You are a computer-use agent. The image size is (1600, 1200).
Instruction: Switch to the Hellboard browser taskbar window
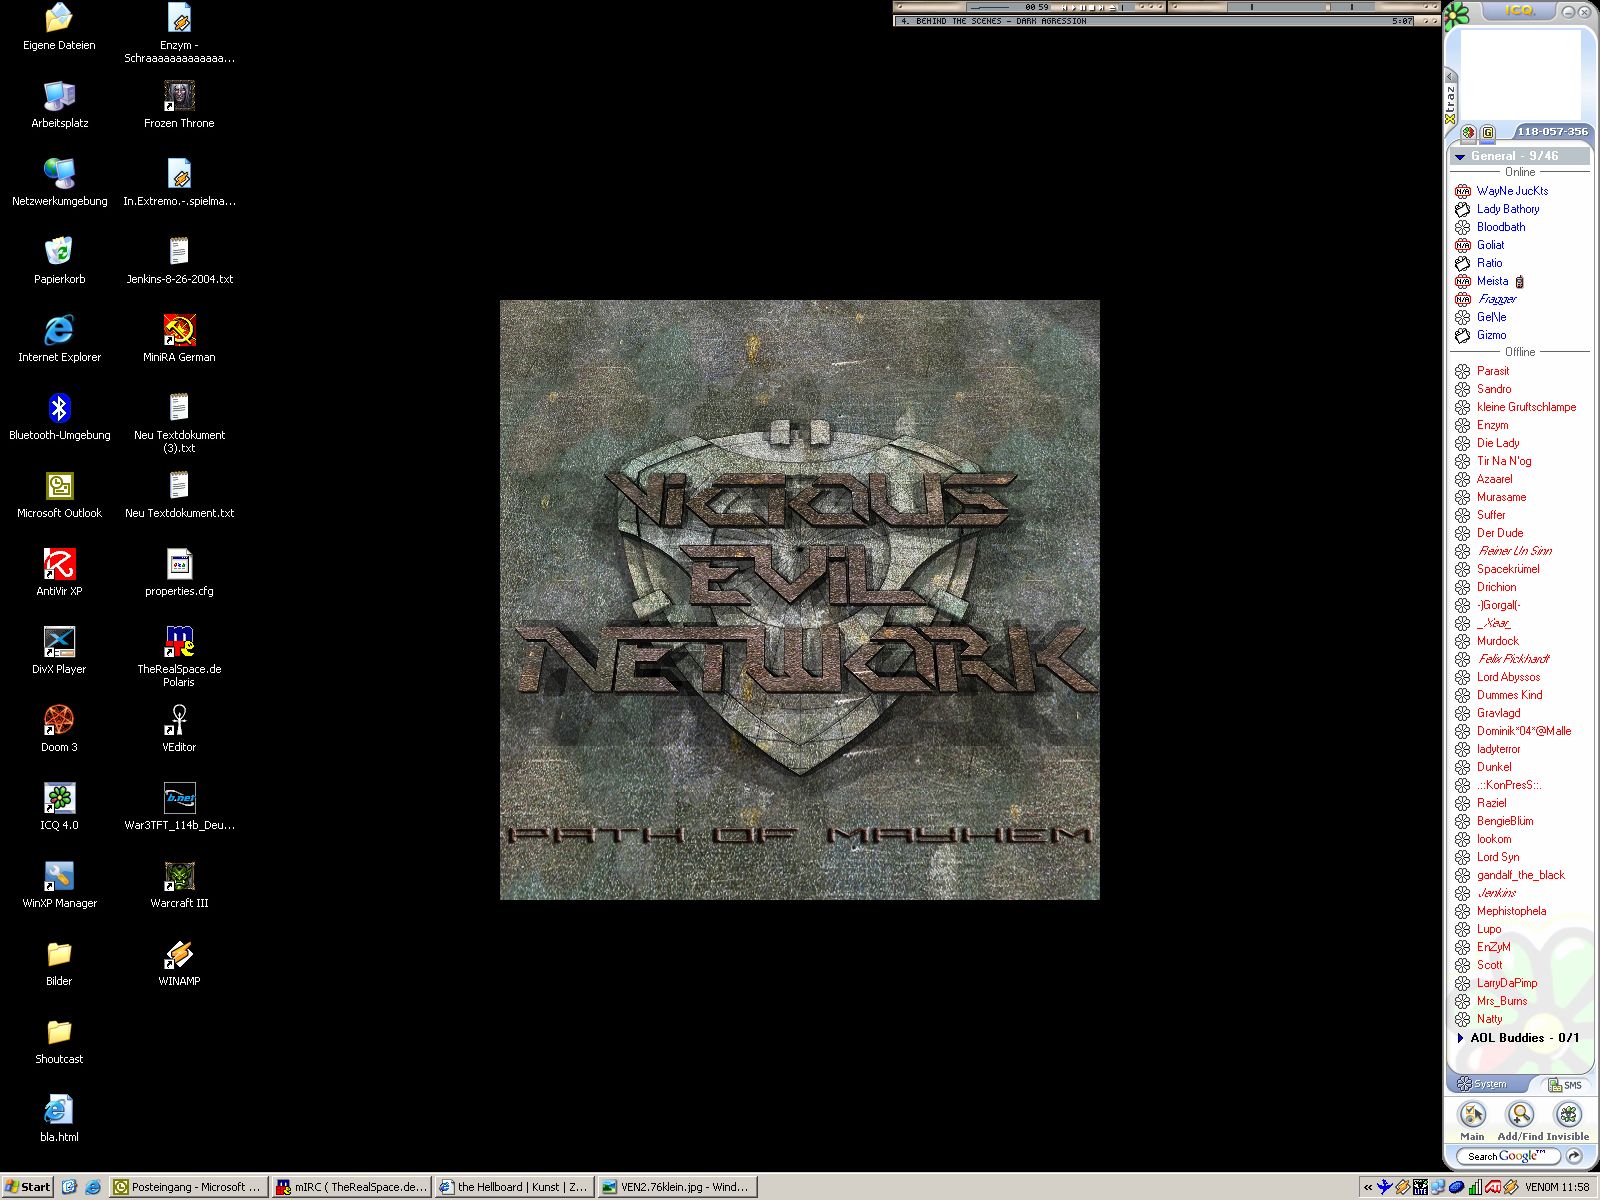pos(515,1187)
